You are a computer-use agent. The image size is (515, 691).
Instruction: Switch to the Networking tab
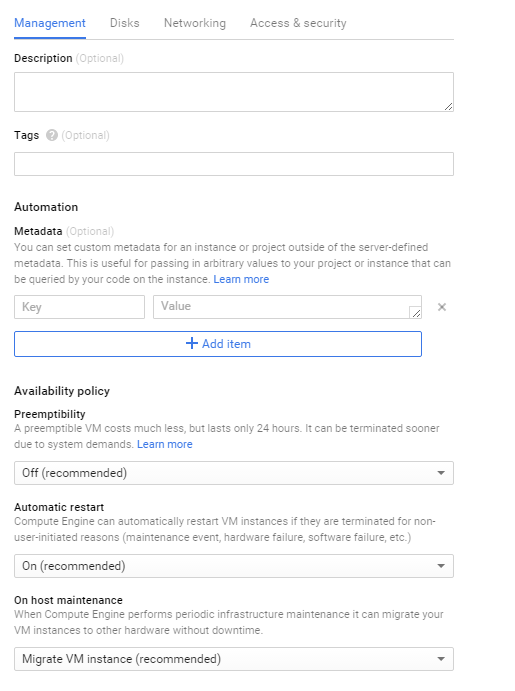click(x=195, y=23)
